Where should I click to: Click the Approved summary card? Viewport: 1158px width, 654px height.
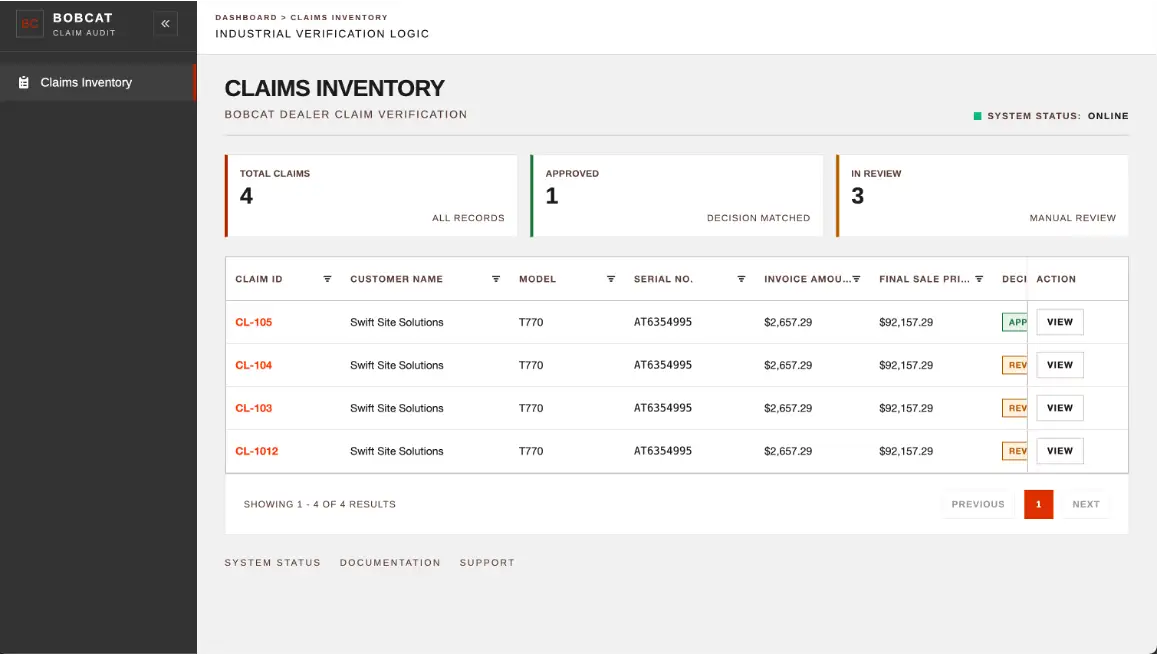pos(676,196)
